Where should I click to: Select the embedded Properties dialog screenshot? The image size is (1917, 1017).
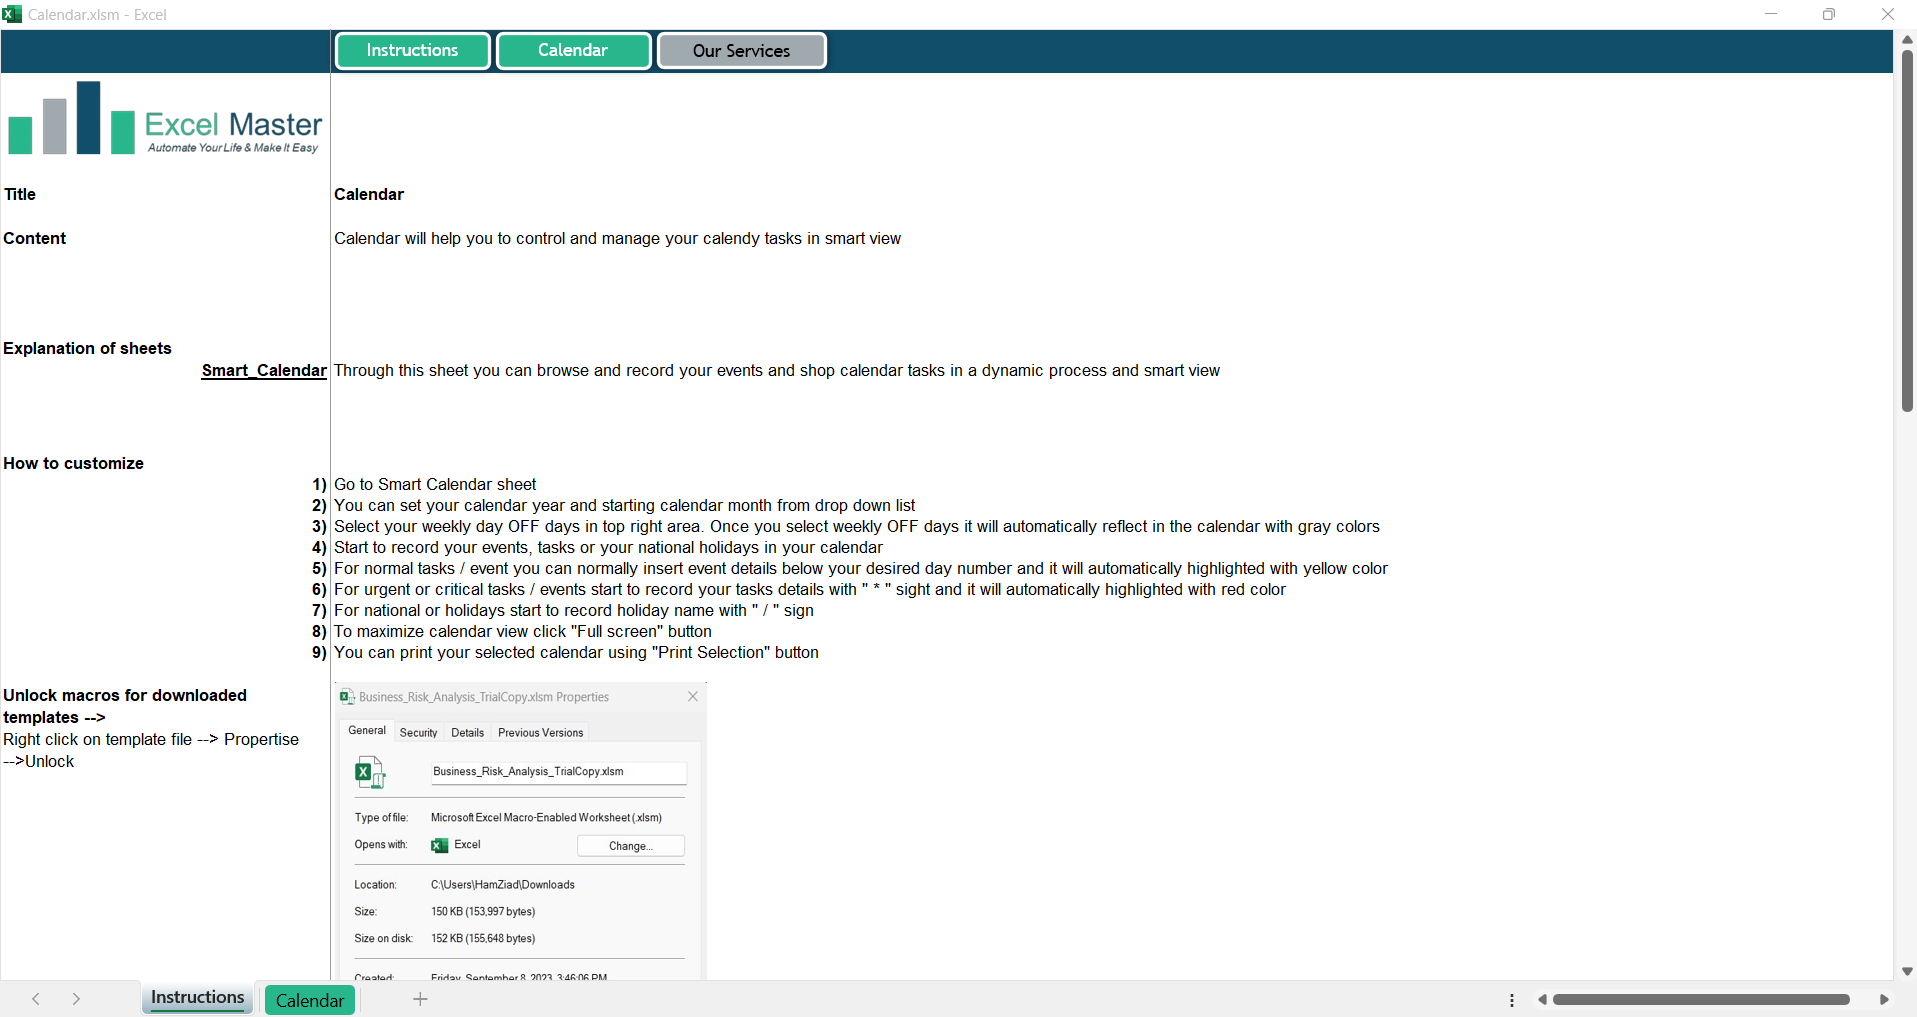(x=520, y=832)
